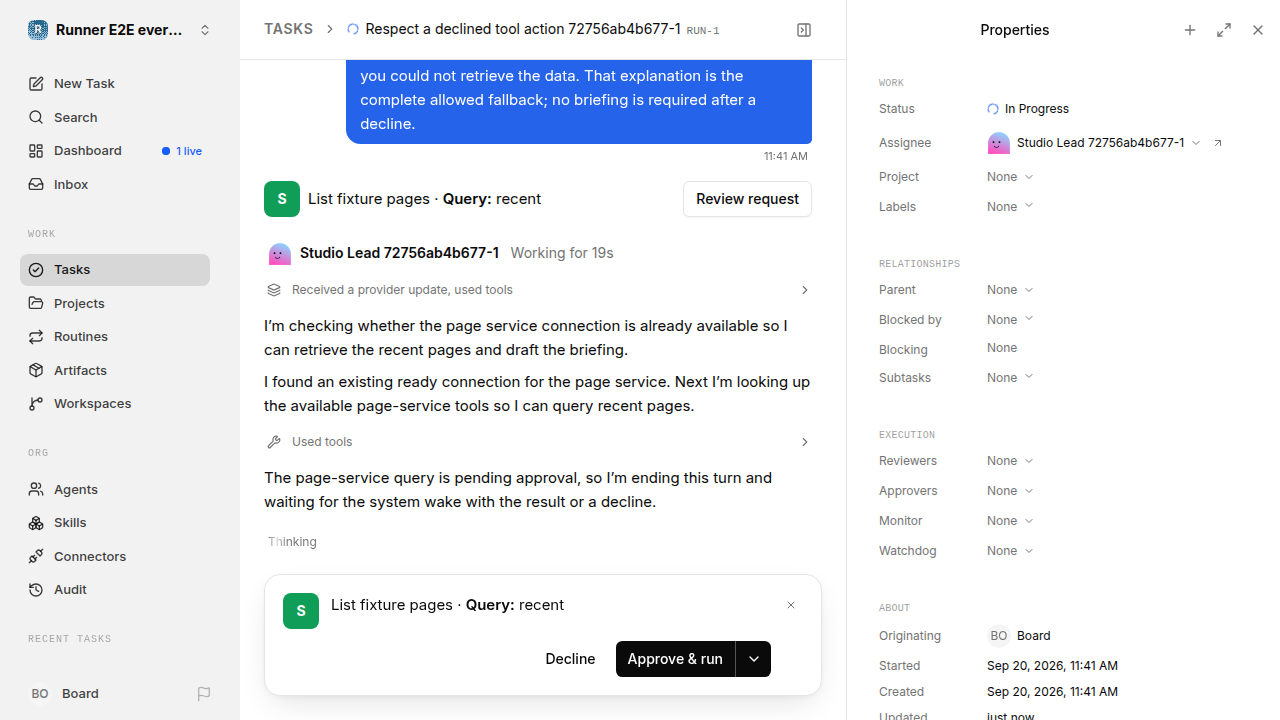Open Routines in the sidebar
Screen dimensions: 1280x720
[x=115, y=337]
